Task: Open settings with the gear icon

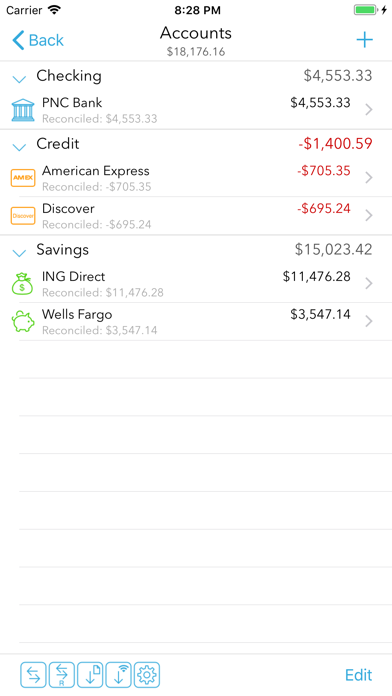Action: [x=147, y=675]
